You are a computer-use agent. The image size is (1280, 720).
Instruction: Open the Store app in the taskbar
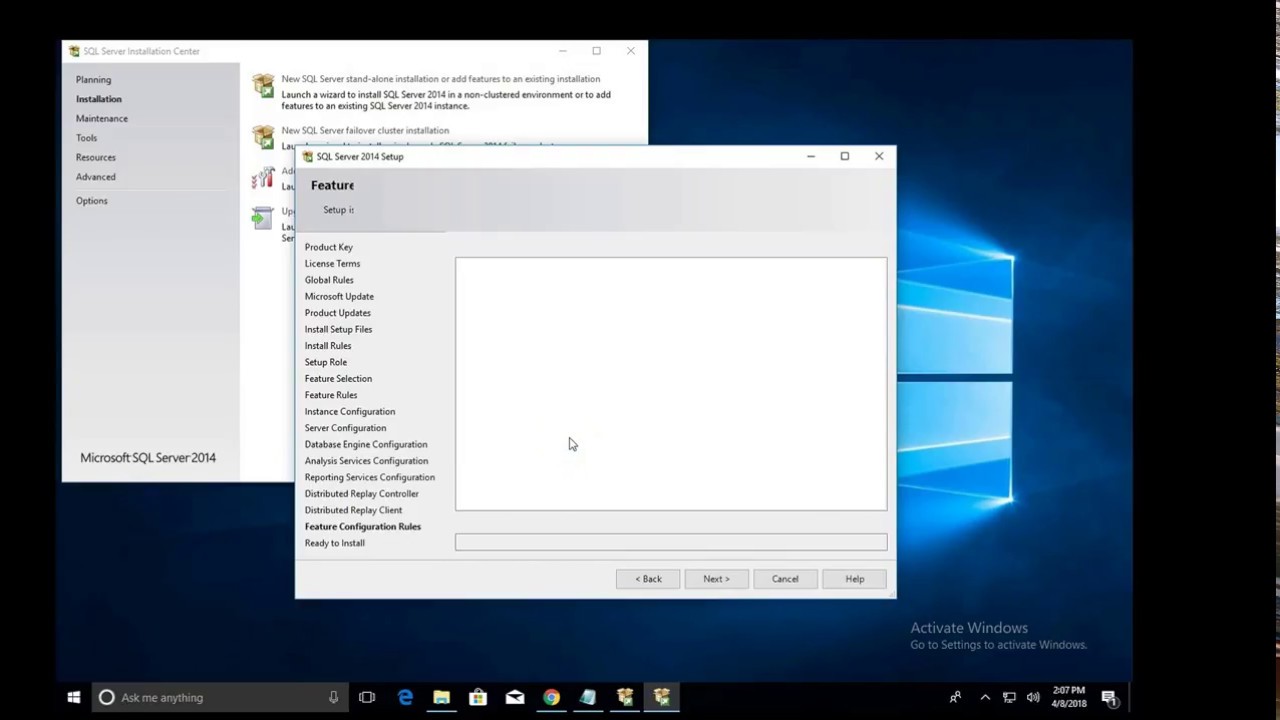(478, 697)
